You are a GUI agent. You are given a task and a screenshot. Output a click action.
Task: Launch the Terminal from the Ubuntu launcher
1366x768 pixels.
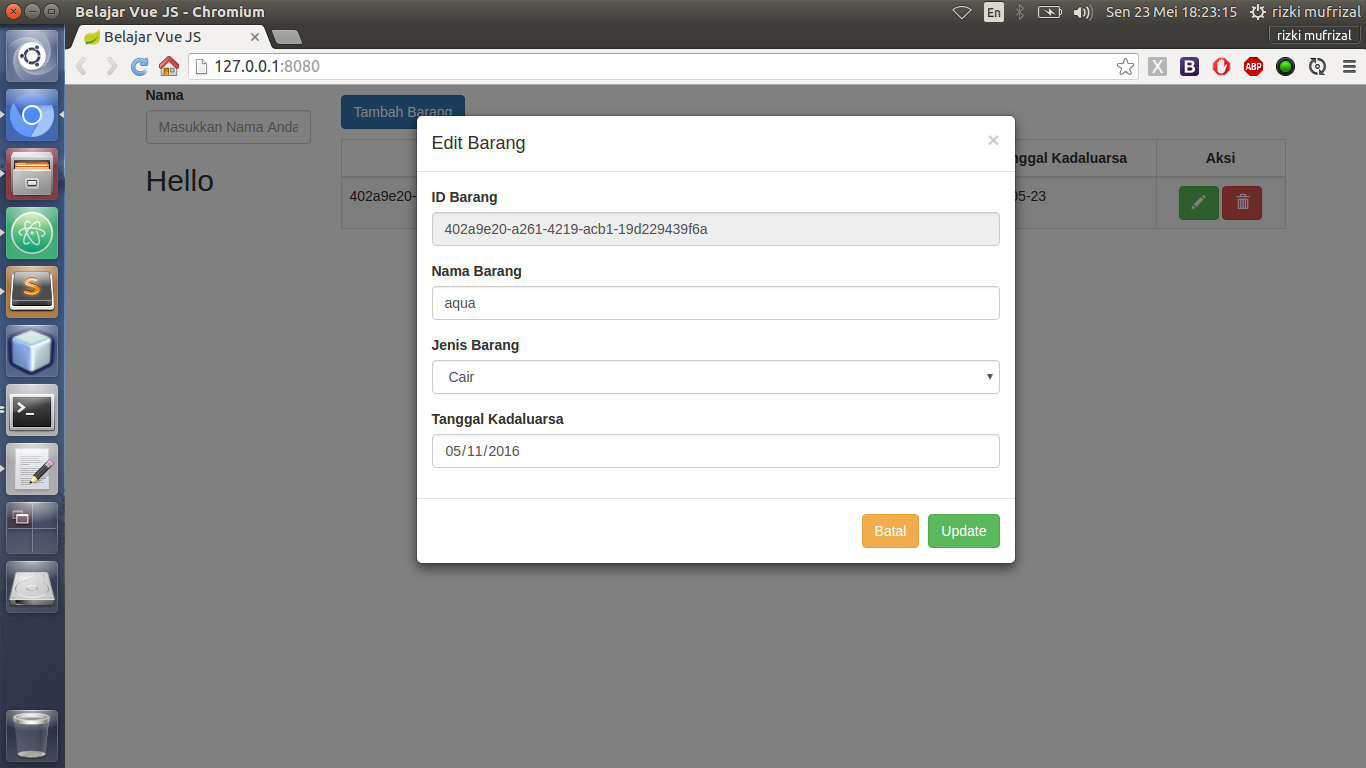pyautogui.click(x=32, y=410)
